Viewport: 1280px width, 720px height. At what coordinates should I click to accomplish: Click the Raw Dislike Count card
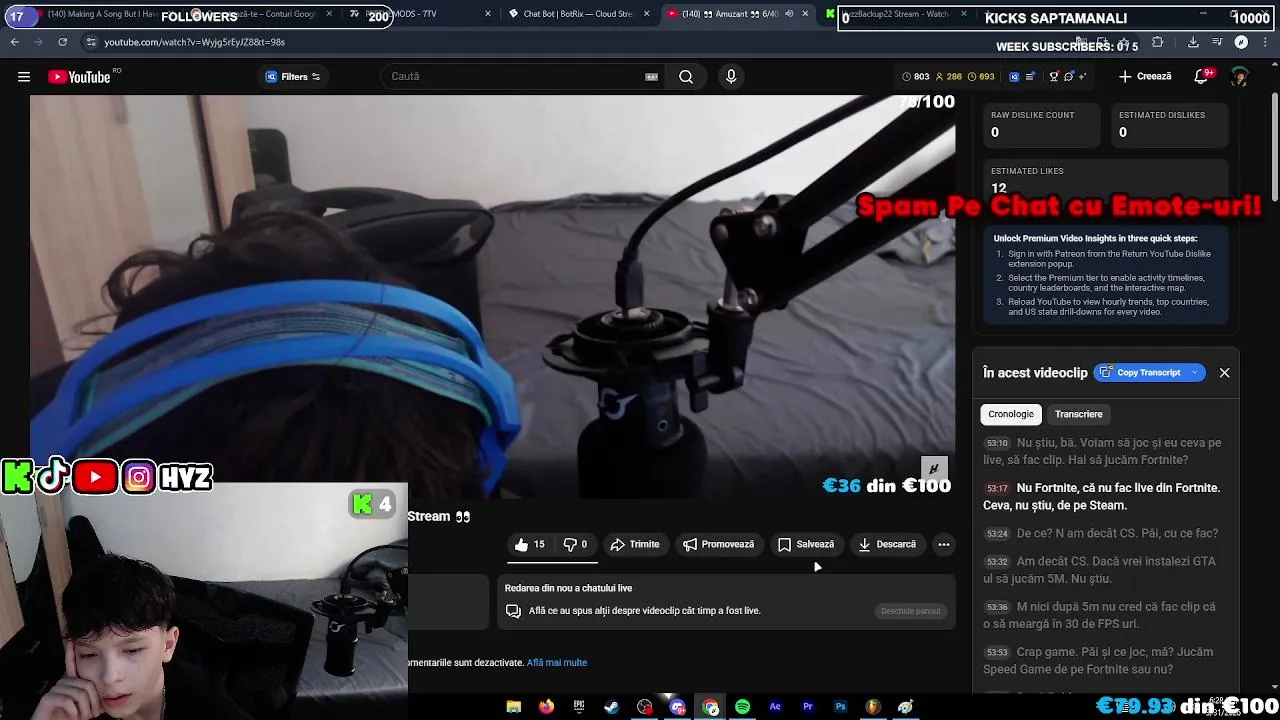[x=1040, y=125]
